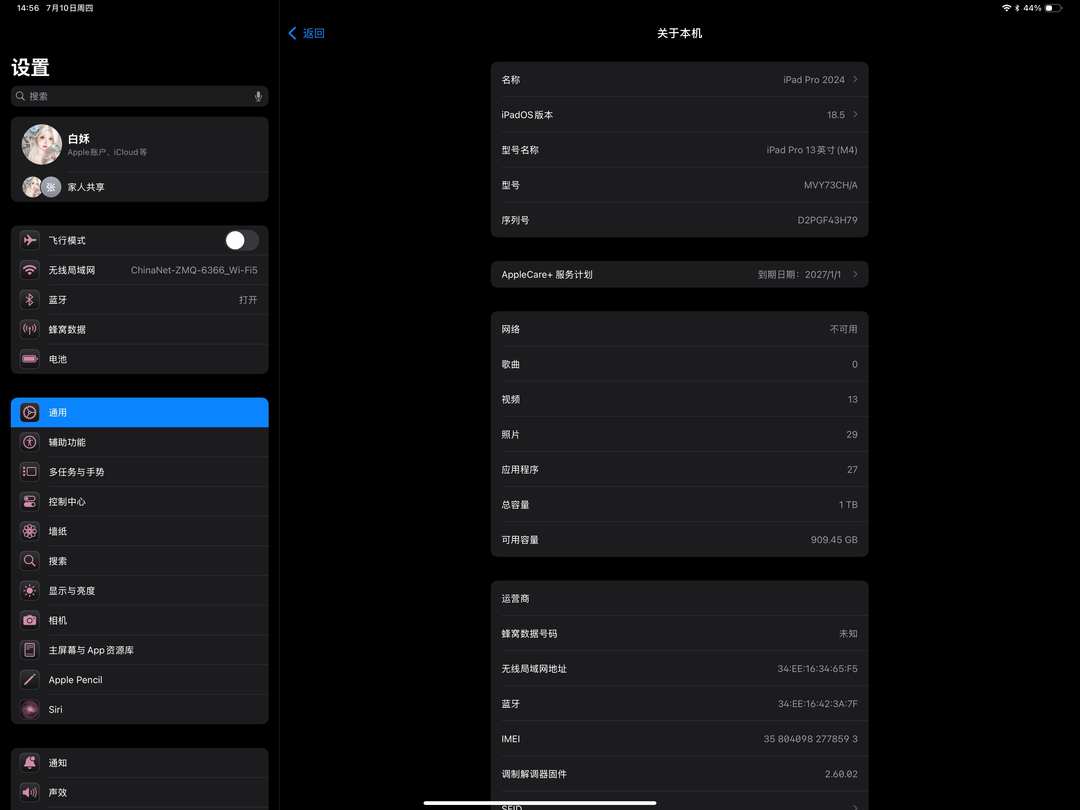Open the iPadOS version 18.5 chevron

pyautogui.click(x=855, y=114)
